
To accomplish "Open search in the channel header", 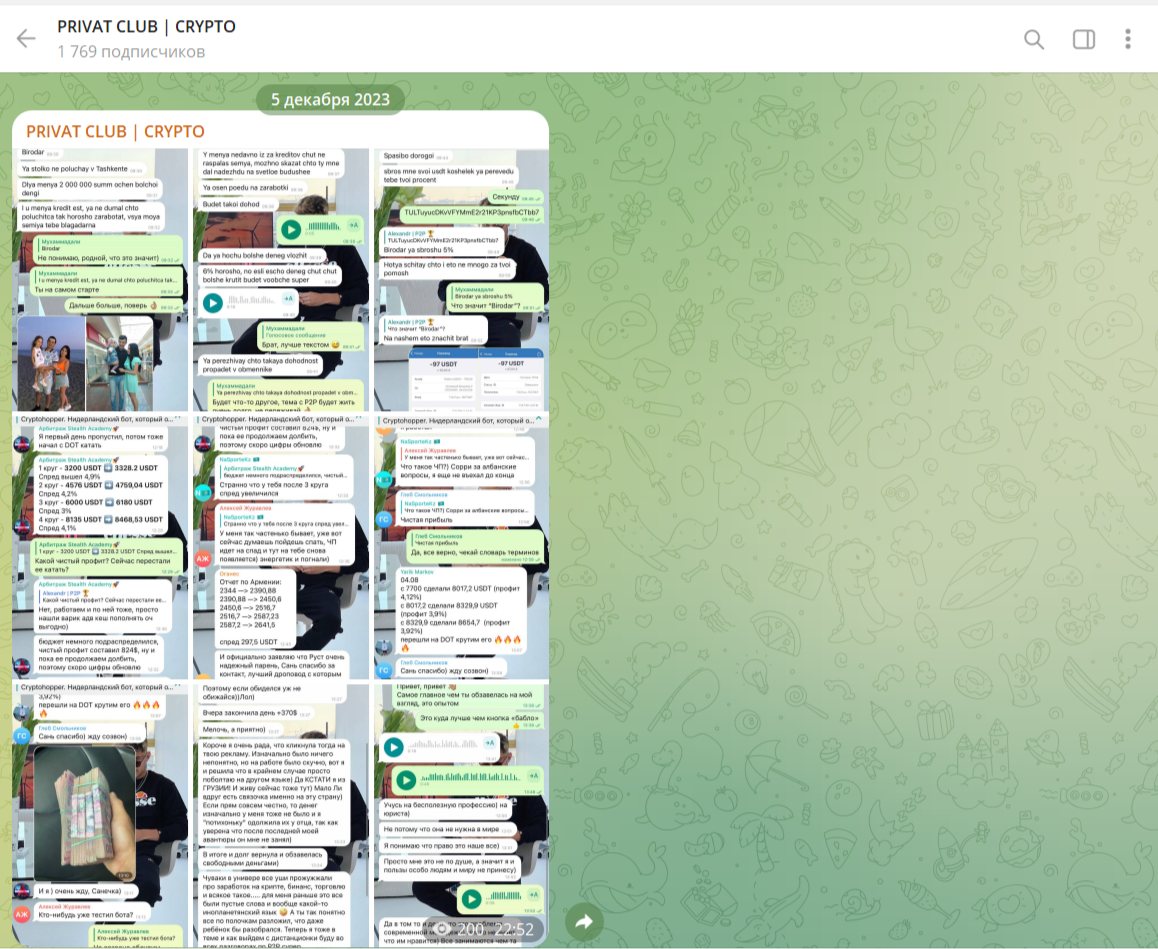I will [1034, 39].
